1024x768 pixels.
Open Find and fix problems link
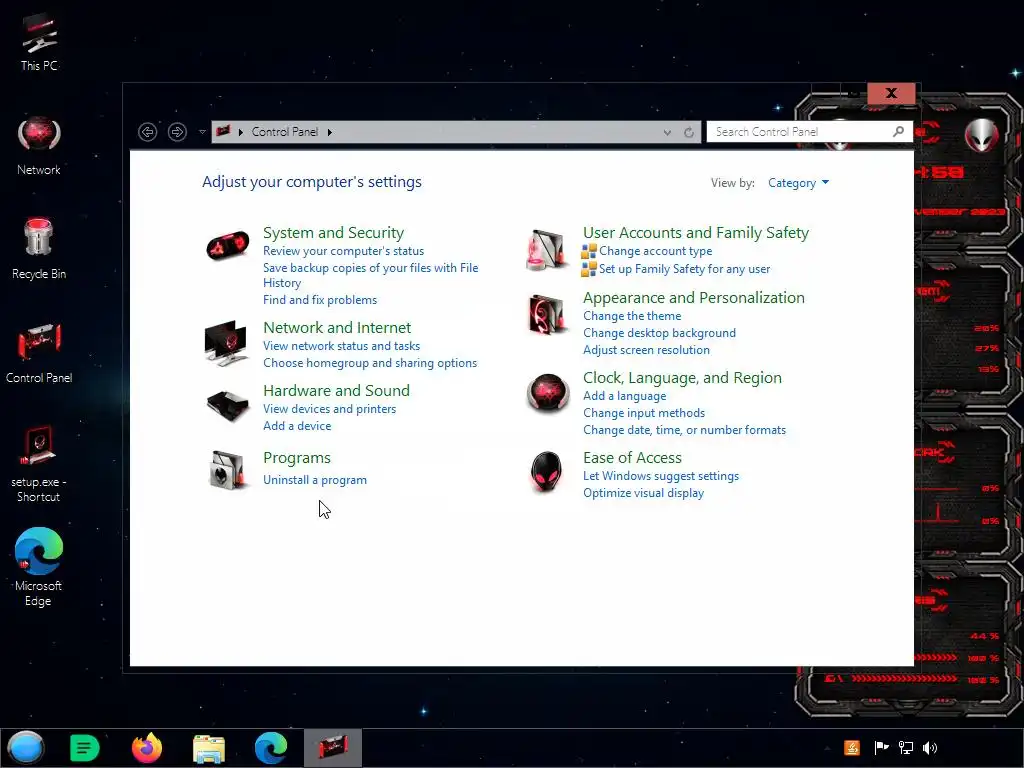pos(320,300)
